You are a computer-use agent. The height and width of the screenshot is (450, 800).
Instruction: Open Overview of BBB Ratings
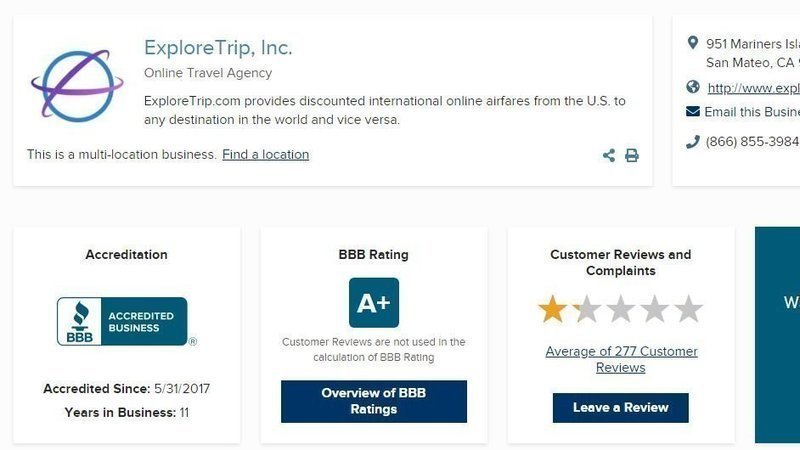click(x=374, y=402)
